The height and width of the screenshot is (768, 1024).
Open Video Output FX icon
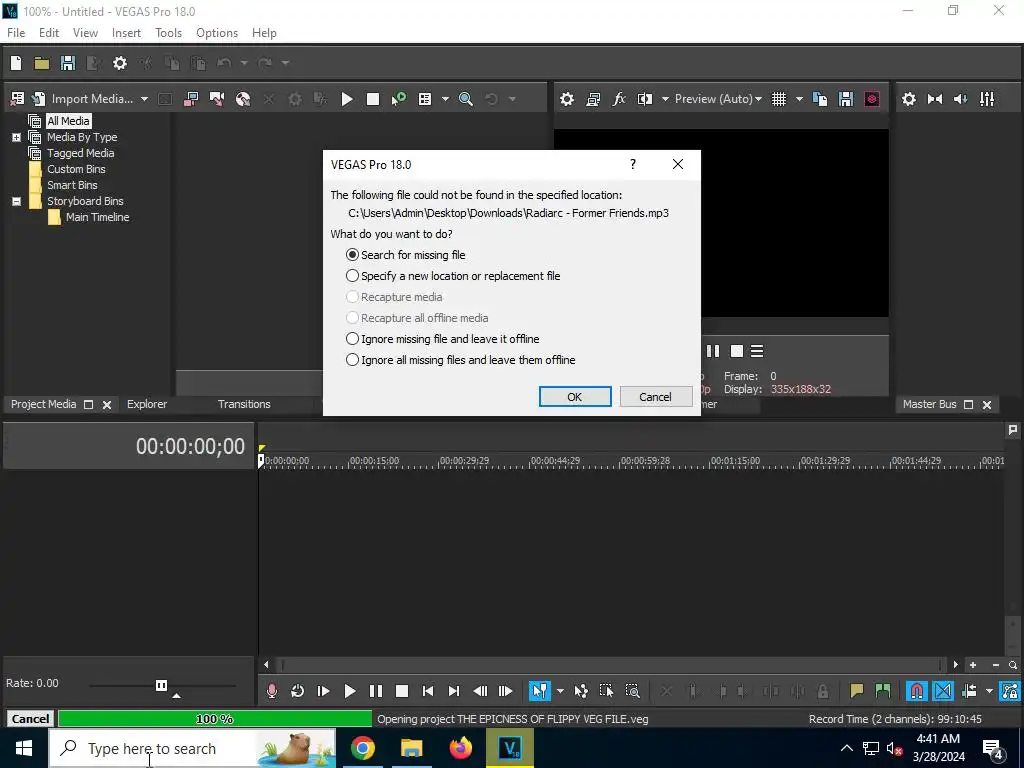619,99
